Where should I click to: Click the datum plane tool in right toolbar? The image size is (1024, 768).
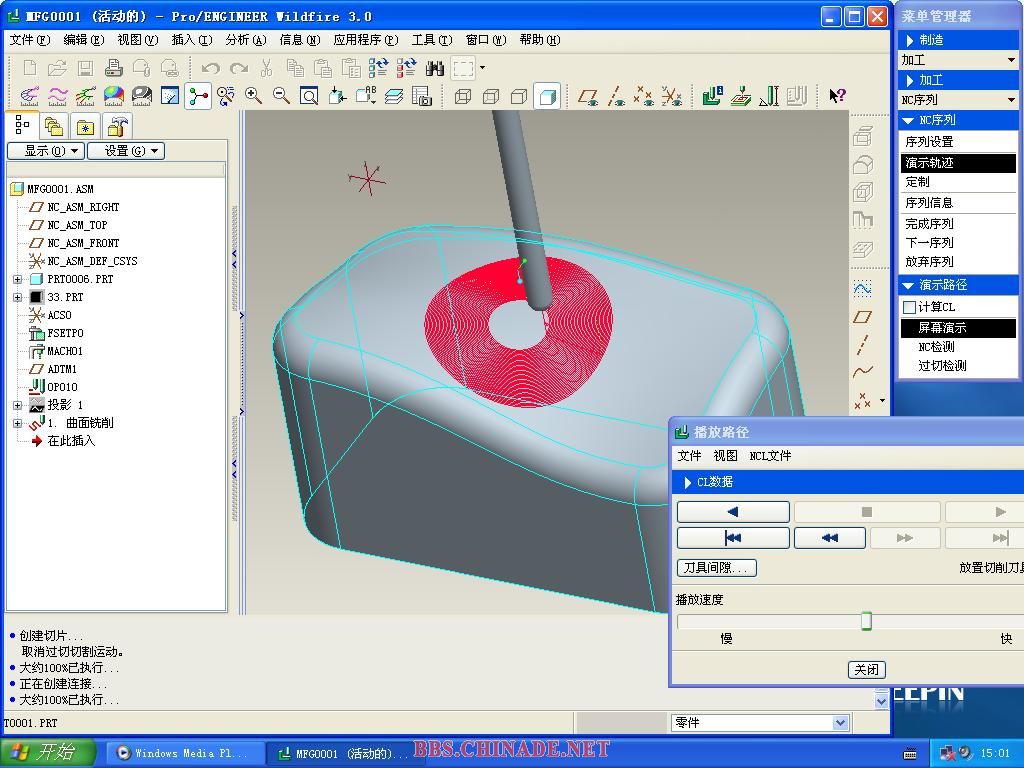click(863, 317)
